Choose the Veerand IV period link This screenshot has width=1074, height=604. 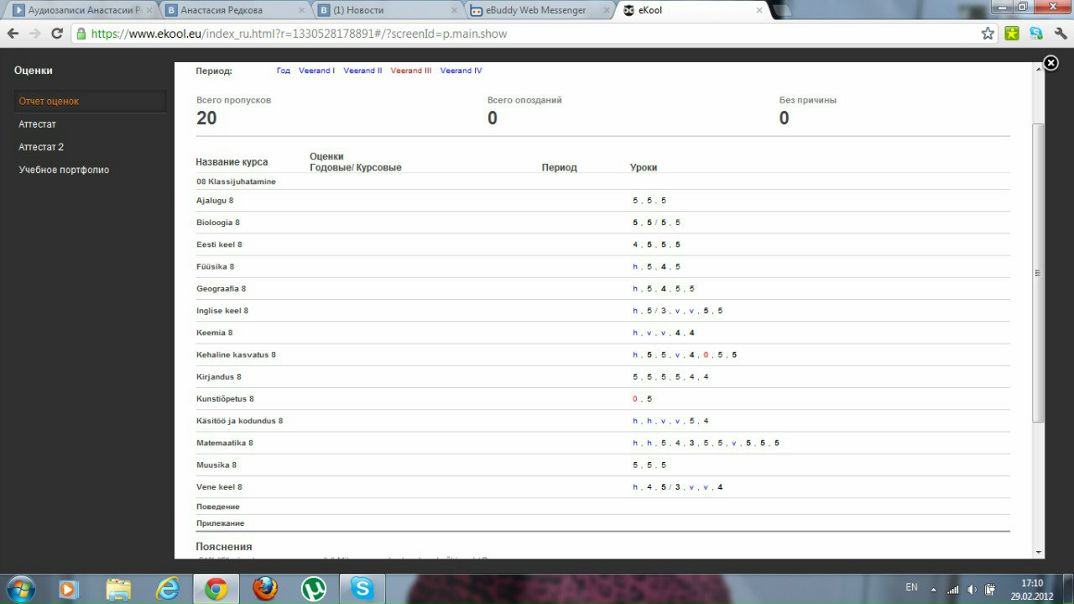pos(461,71)
